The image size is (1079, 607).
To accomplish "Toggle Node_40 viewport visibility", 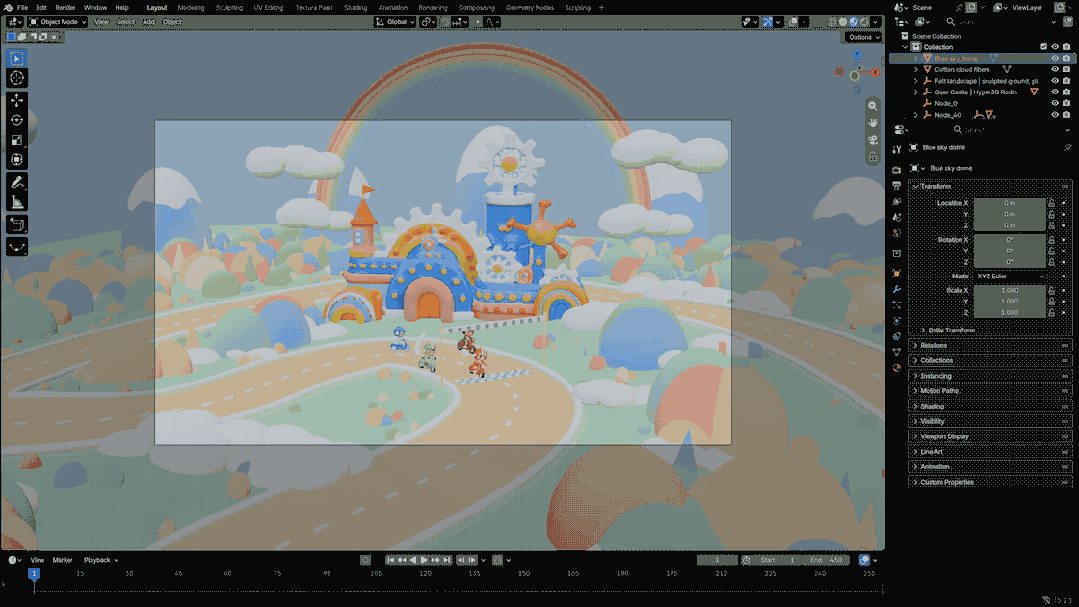I will click(1055, 115).
